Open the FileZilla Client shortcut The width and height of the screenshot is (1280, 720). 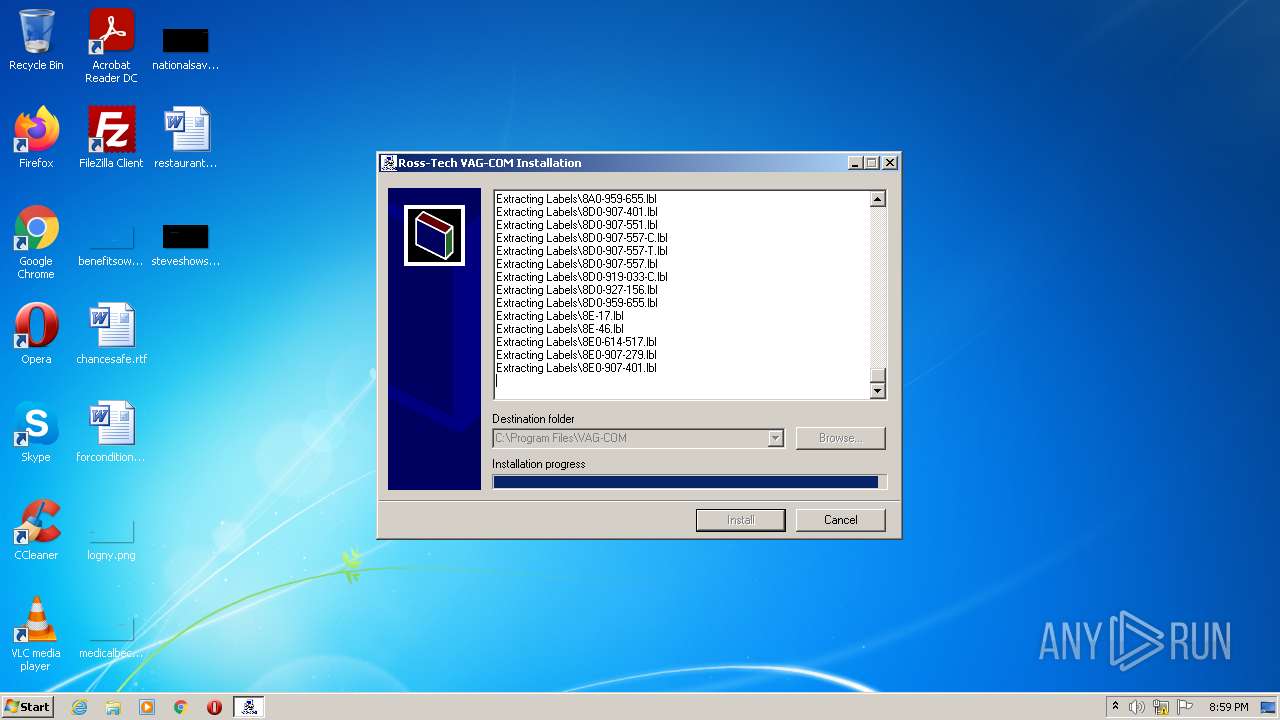[111, 138]
